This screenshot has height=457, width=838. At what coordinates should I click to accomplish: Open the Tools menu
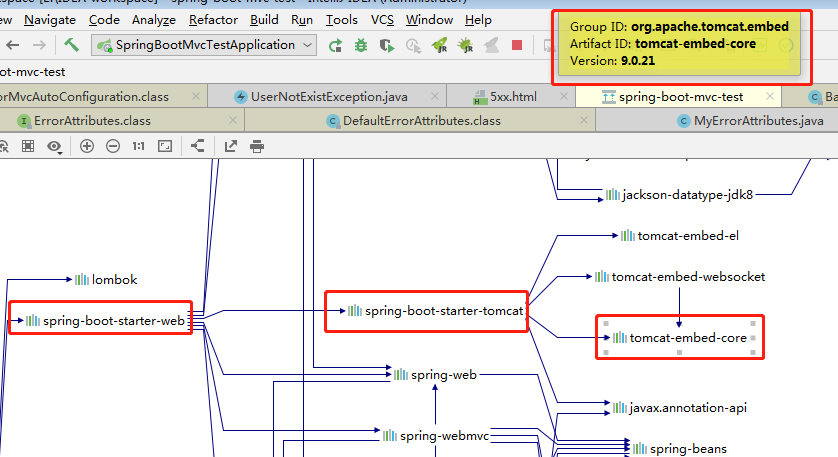coord(342,20)
